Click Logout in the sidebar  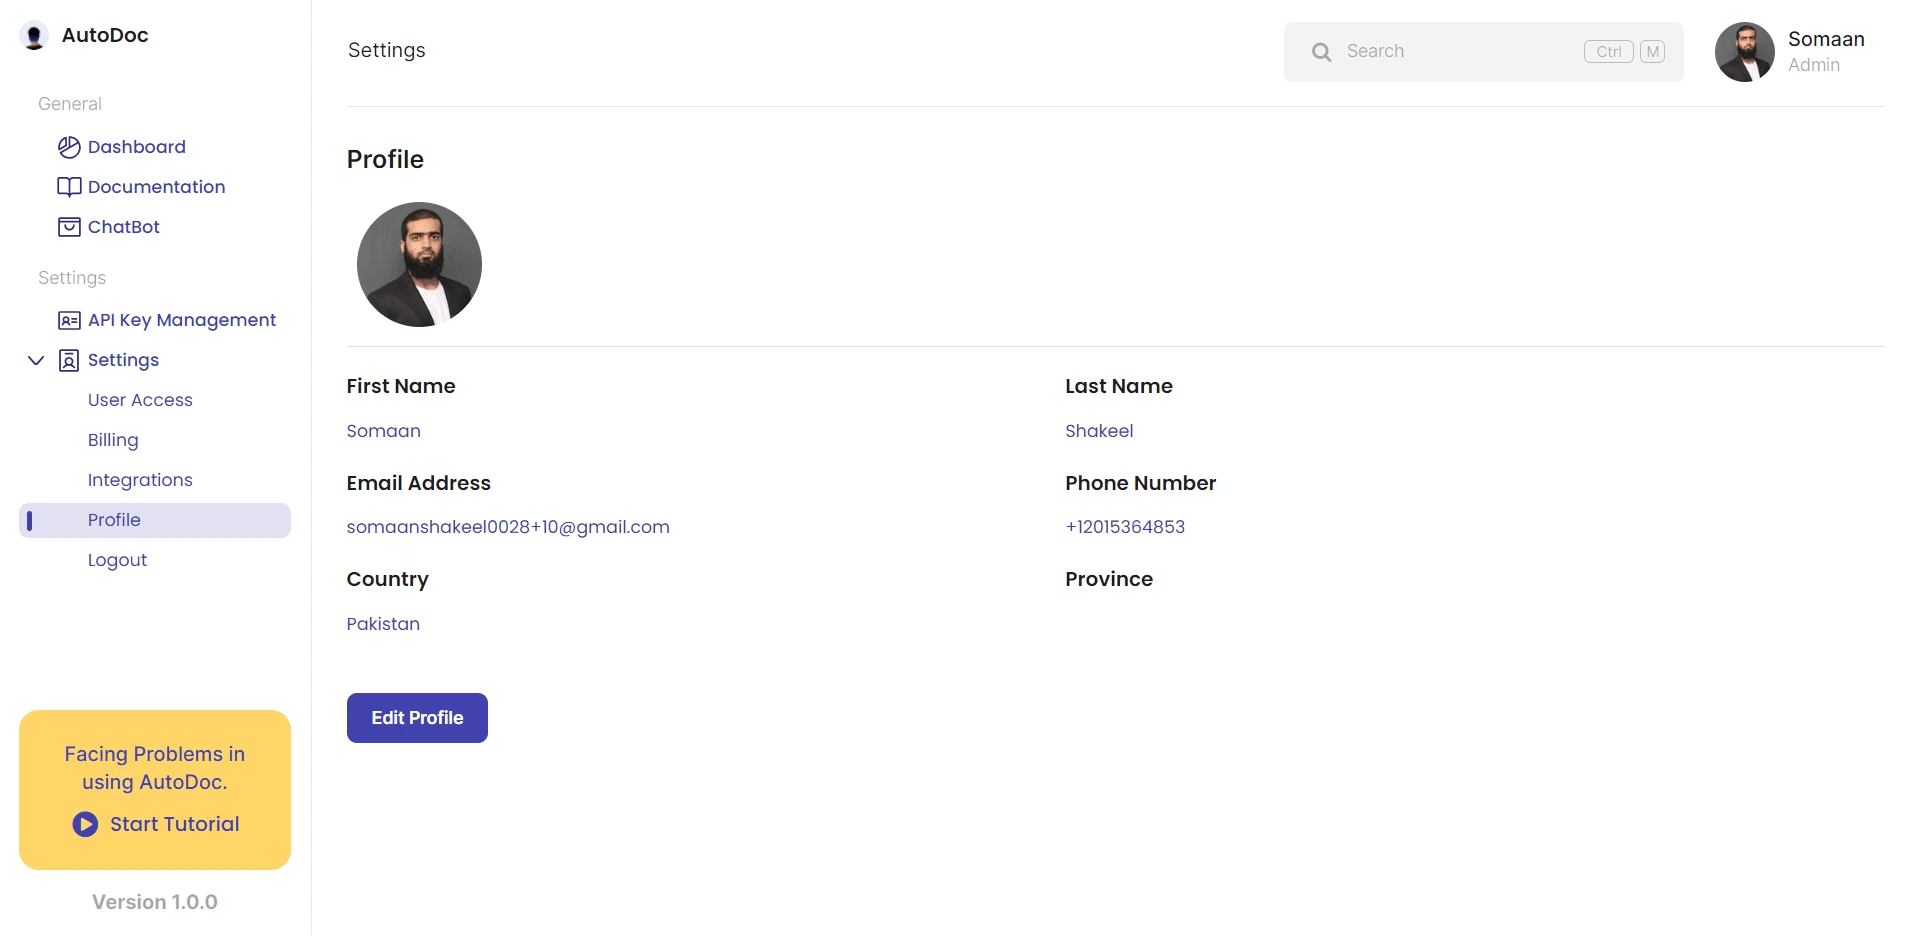coord(117,560)
